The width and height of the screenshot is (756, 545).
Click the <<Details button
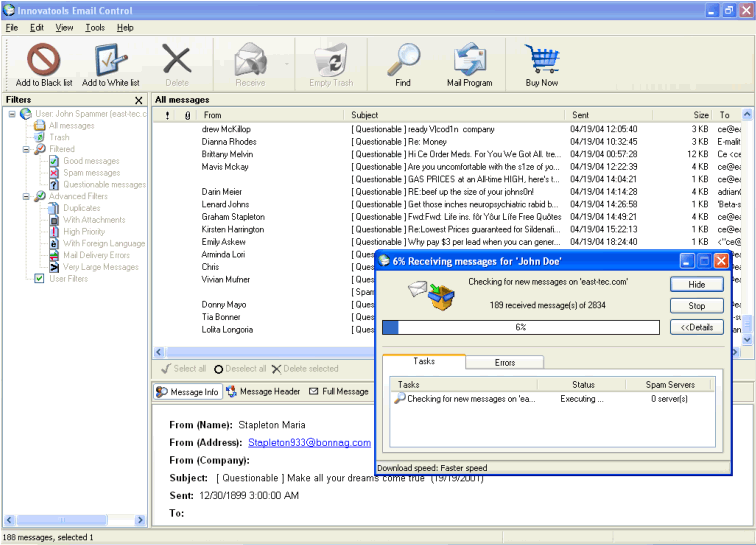click(x=697, y=327)
